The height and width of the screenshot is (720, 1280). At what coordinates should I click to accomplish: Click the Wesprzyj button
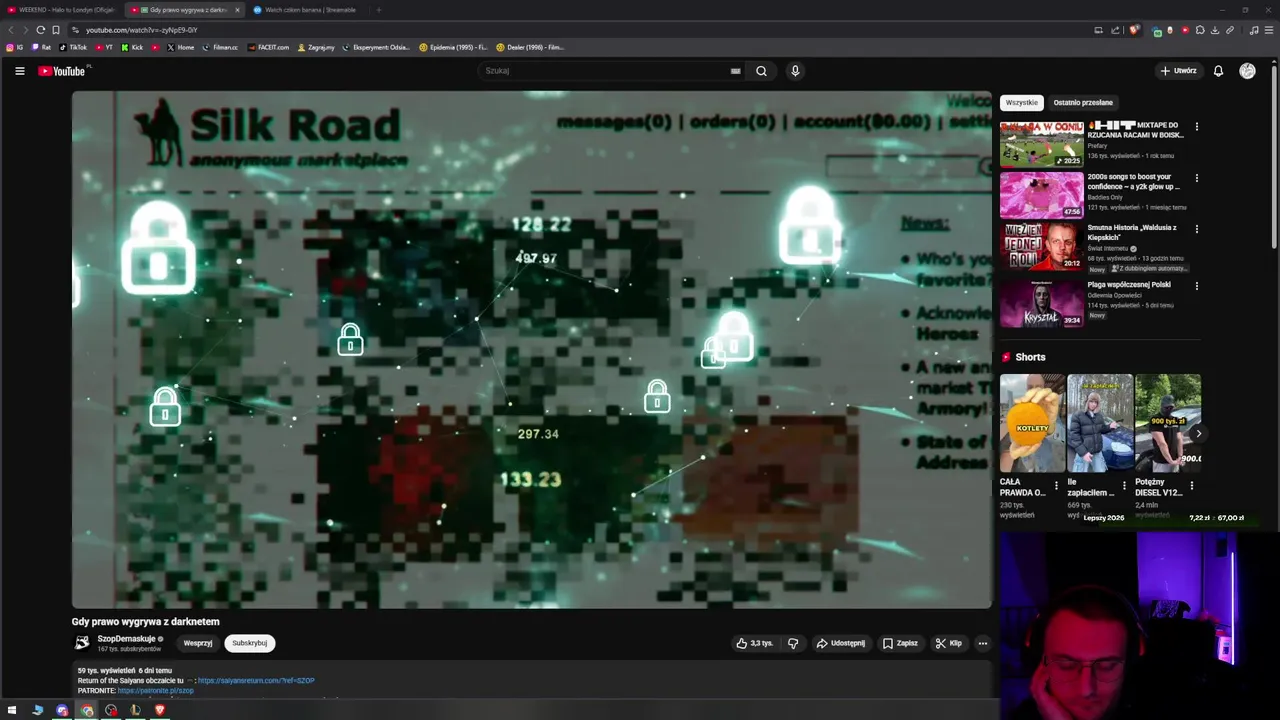tap(198, 643)
